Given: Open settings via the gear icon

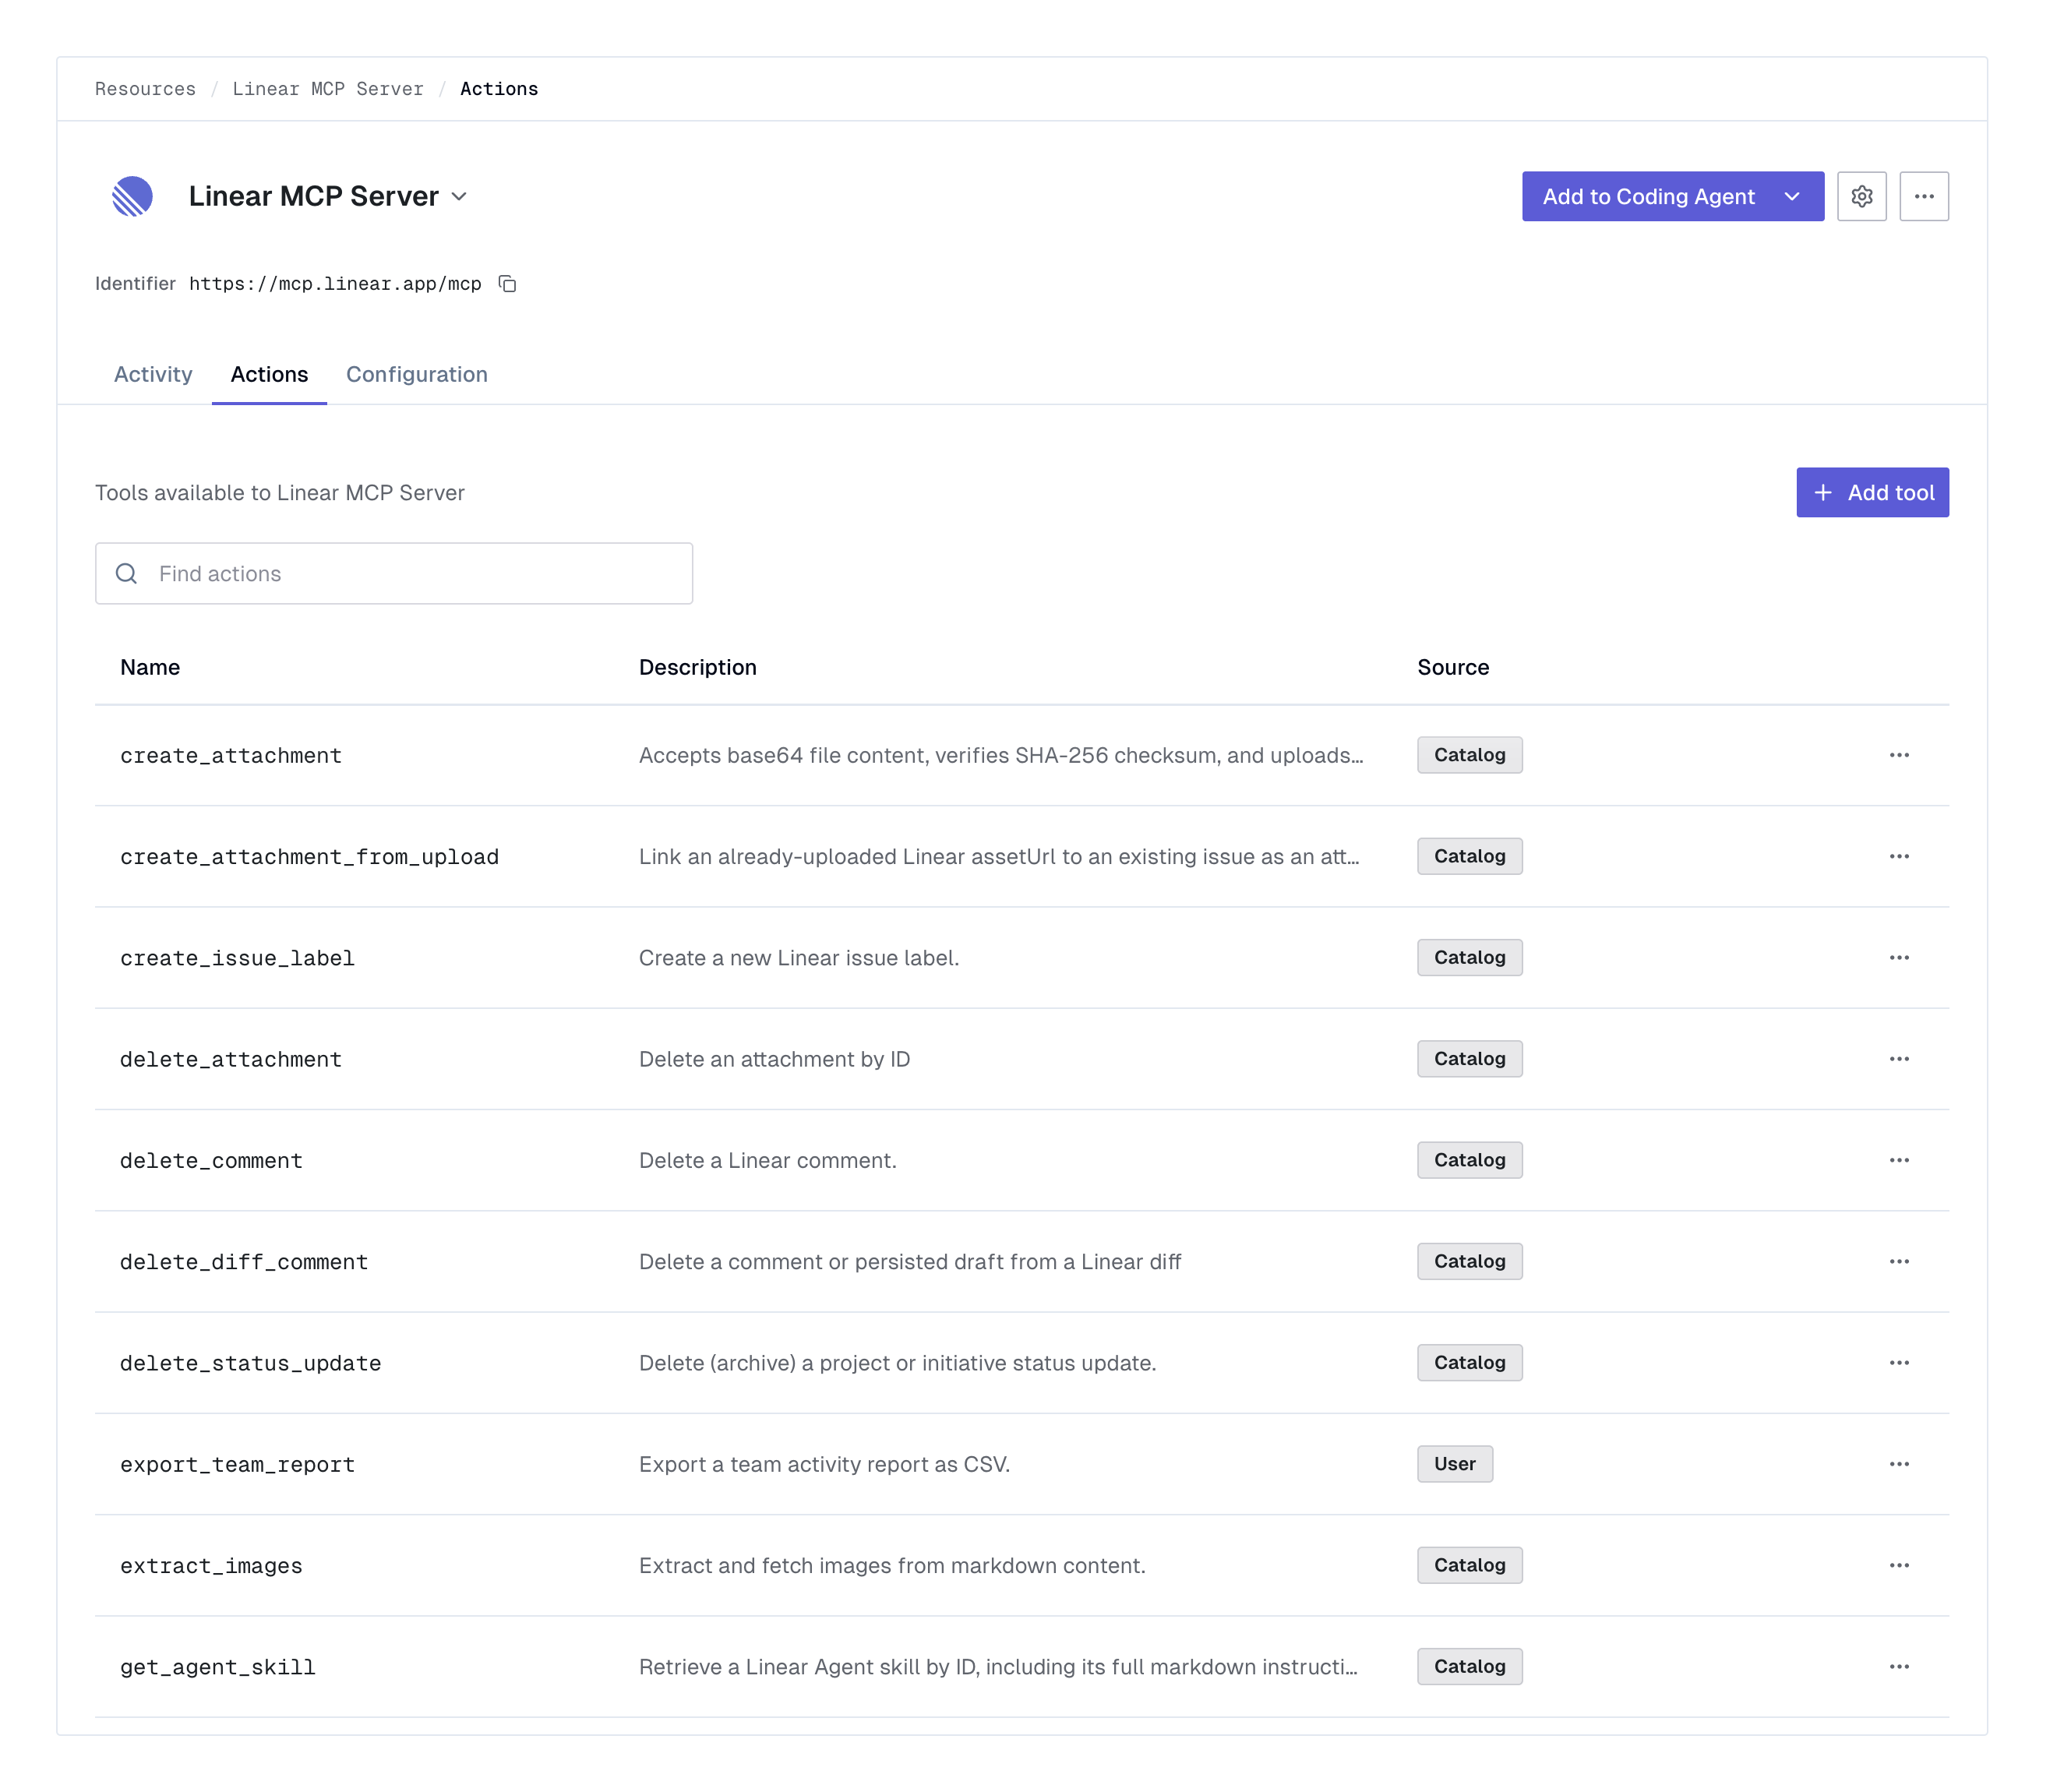Looking at the screenshot, I should point(1861,196).
